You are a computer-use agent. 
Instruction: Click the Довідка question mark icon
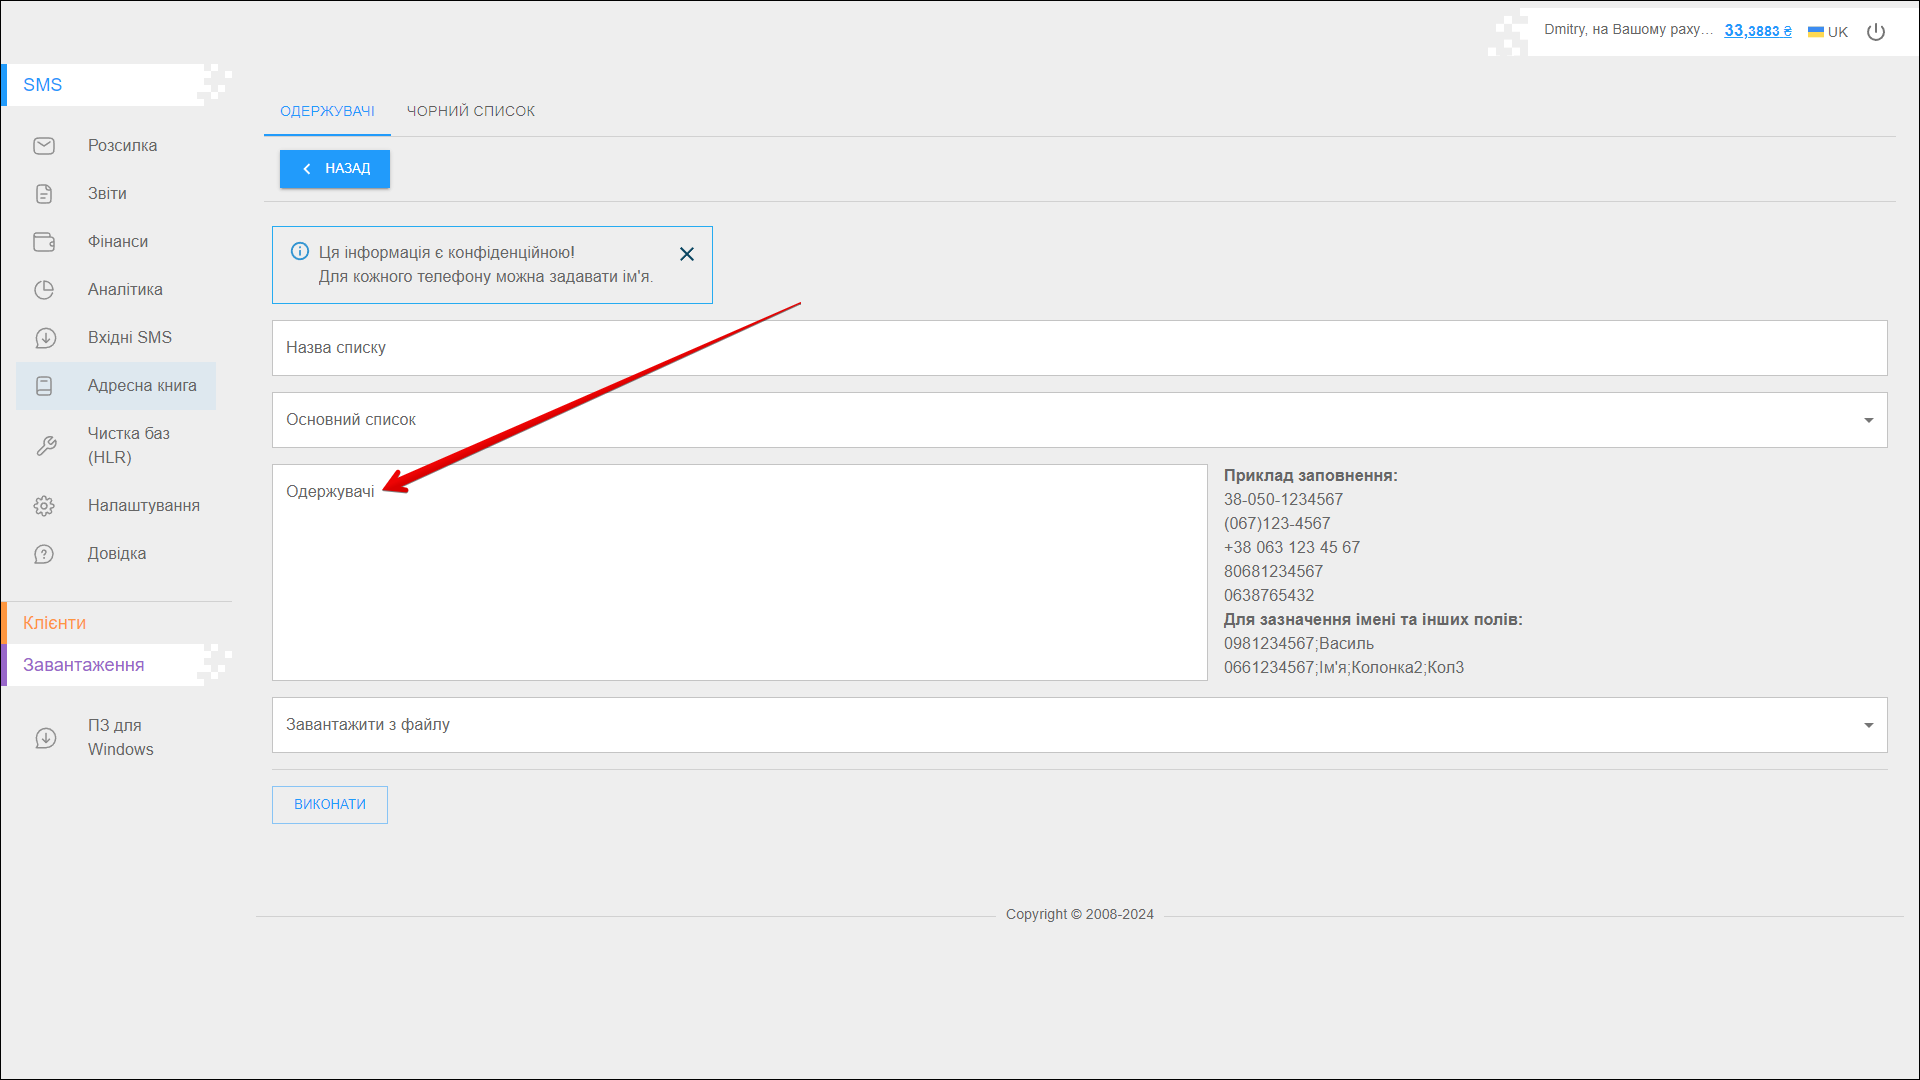44,554
